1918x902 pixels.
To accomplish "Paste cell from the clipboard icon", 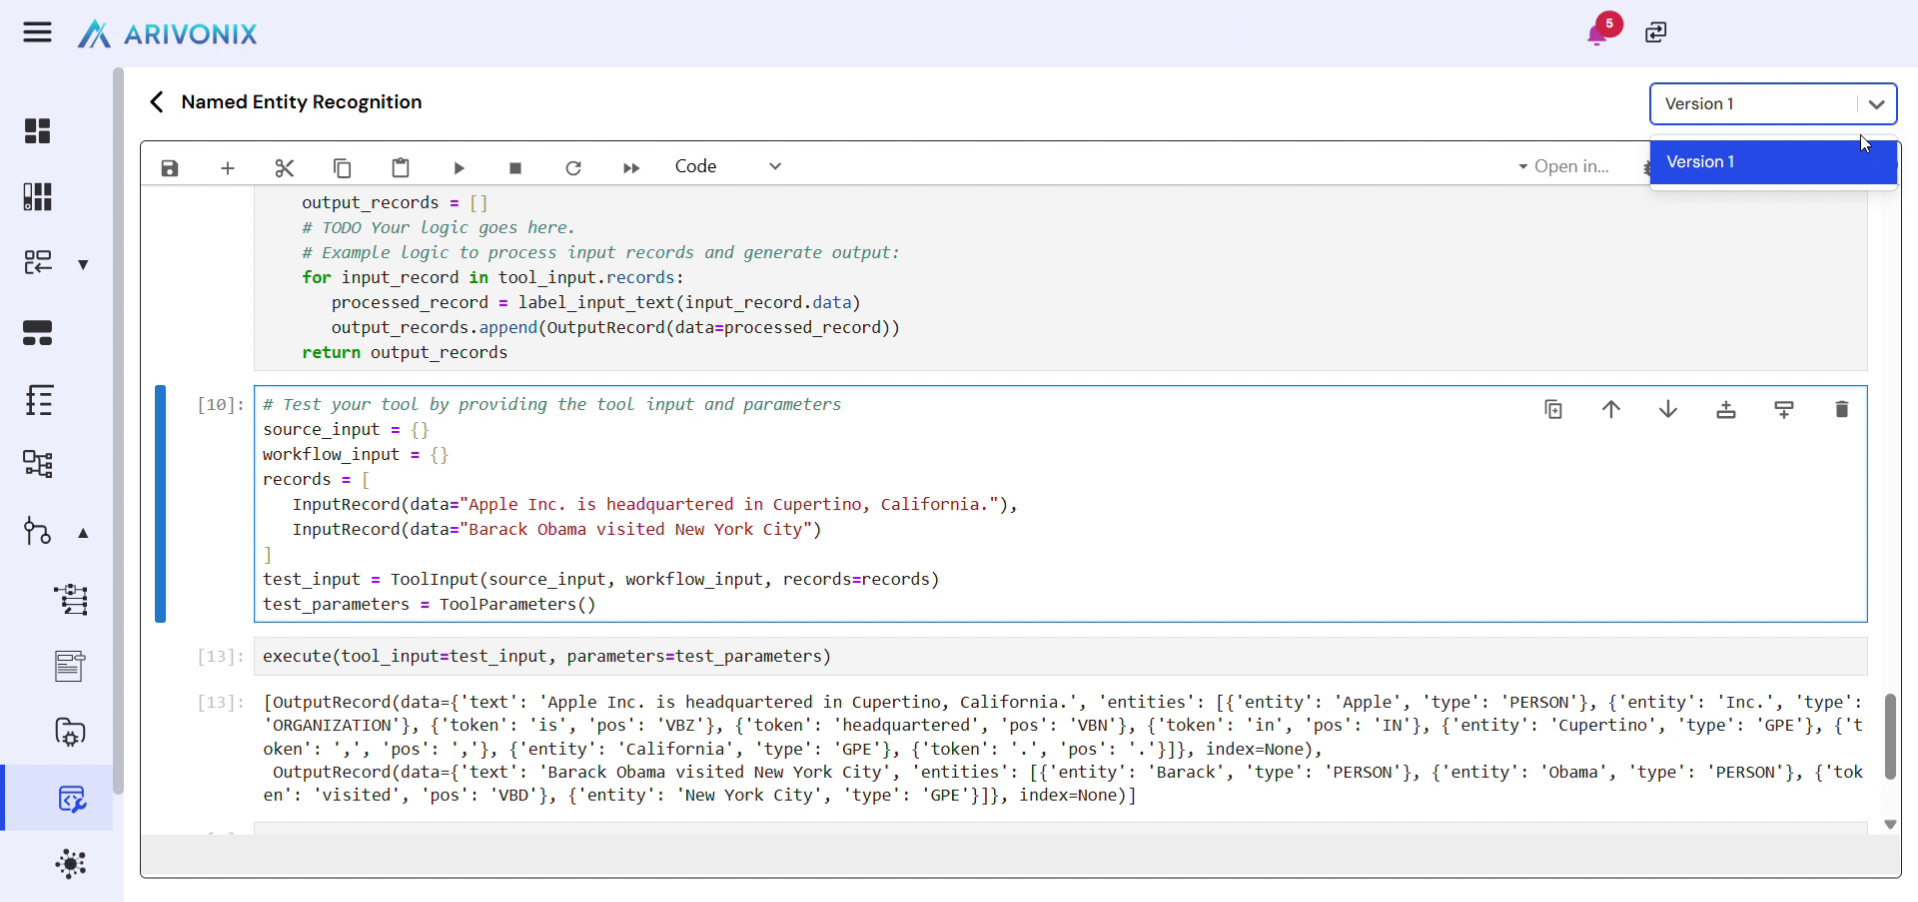I will [x=400, y=168].
